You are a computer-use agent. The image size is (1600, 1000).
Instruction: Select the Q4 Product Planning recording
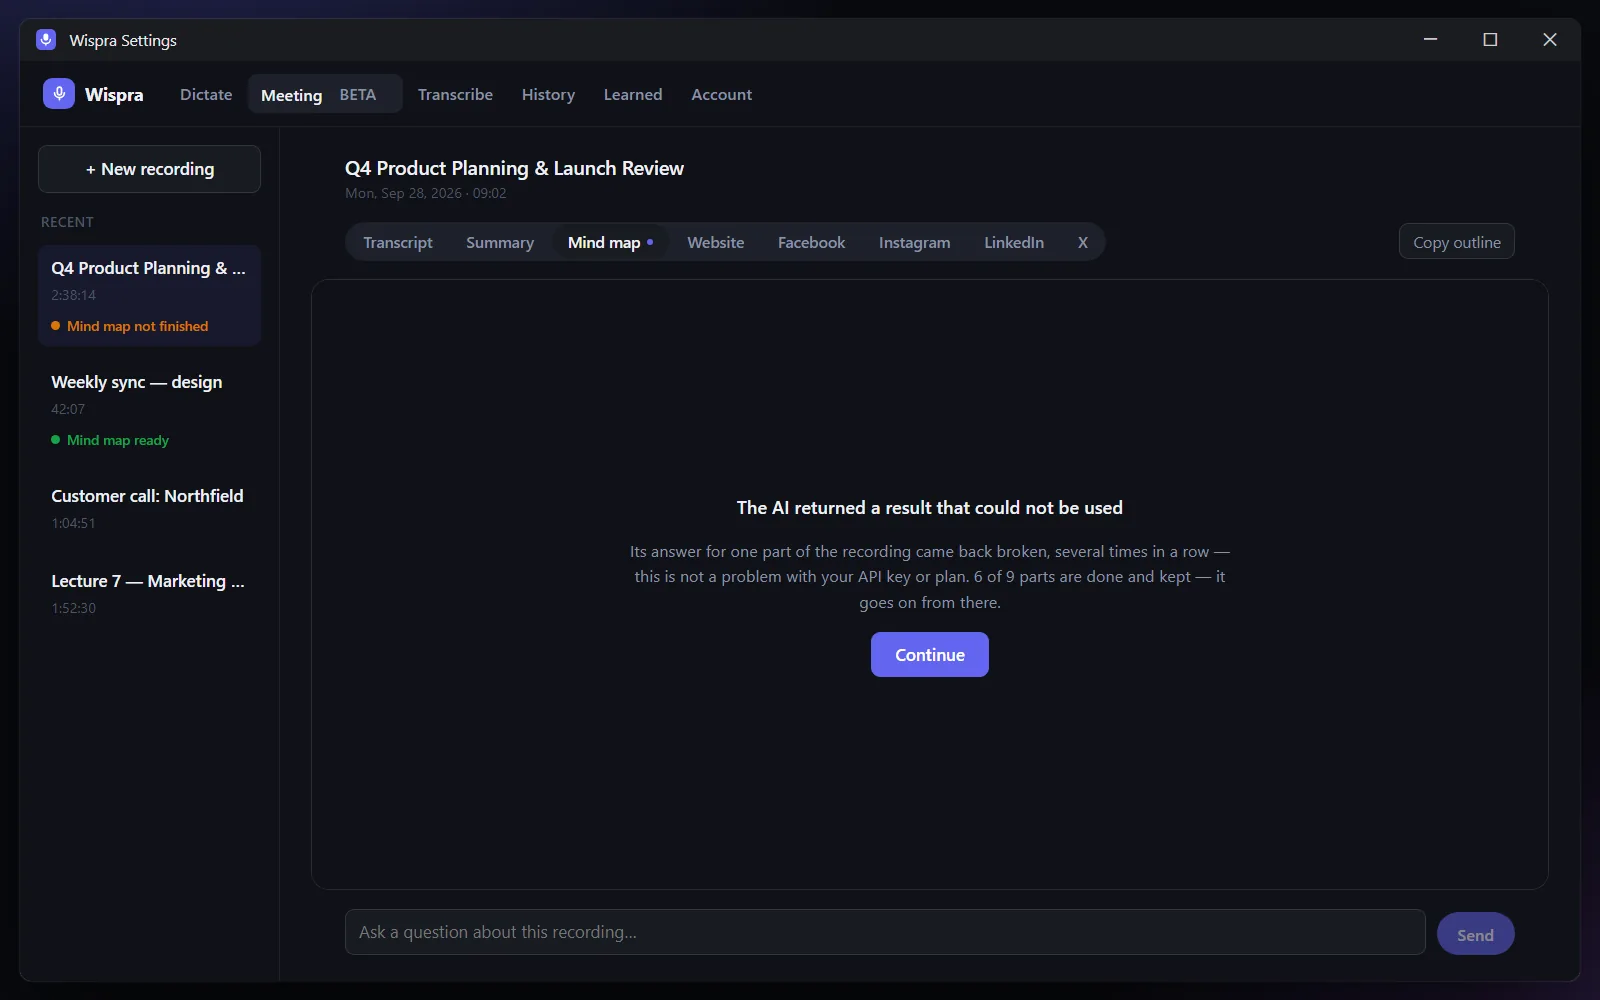(x=149, y=296)
